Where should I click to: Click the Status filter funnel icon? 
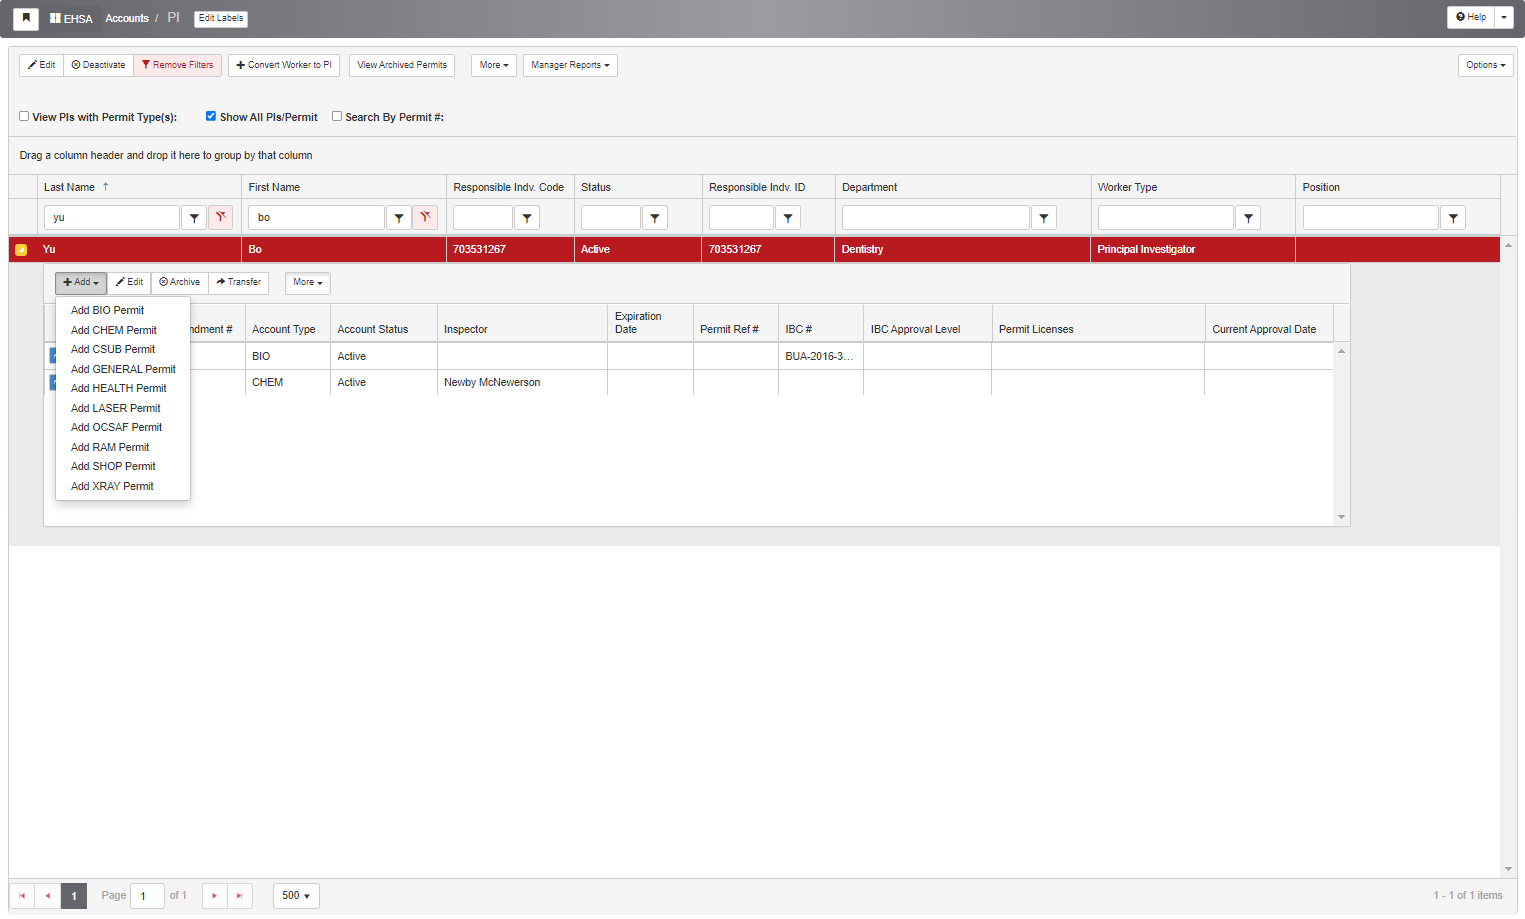[655, 217]
